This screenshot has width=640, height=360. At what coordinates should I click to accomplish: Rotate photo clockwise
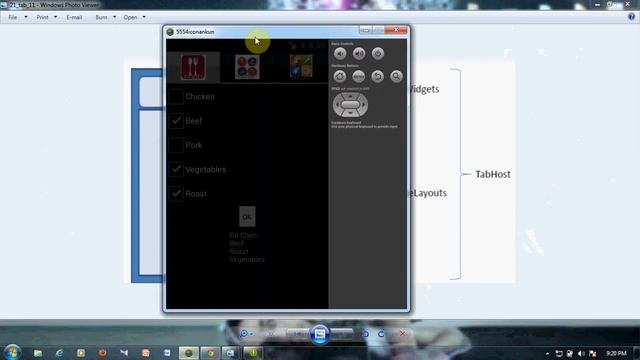381,334
